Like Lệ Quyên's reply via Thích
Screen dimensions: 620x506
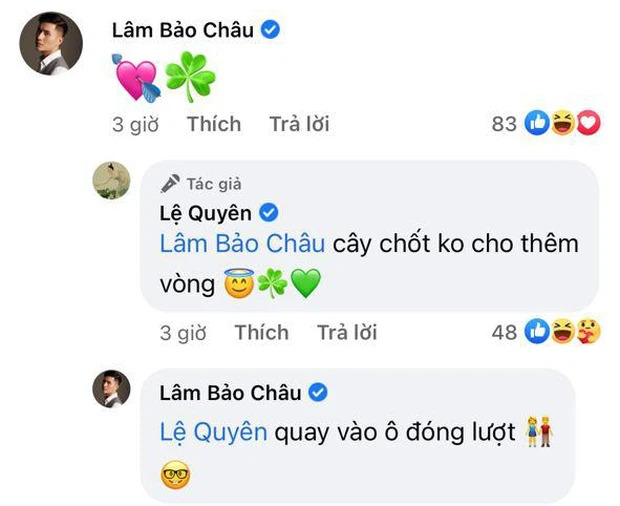[261, 332]
